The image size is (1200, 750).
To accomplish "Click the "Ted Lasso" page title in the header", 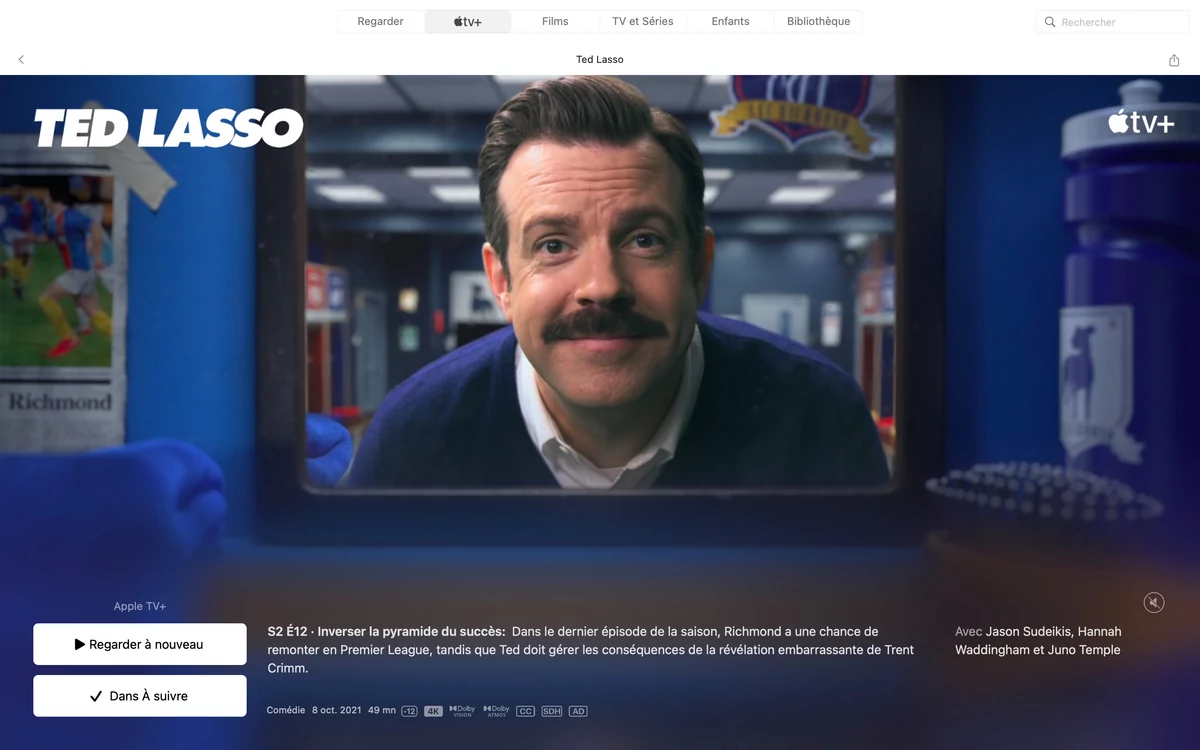I will coord(600,60).
